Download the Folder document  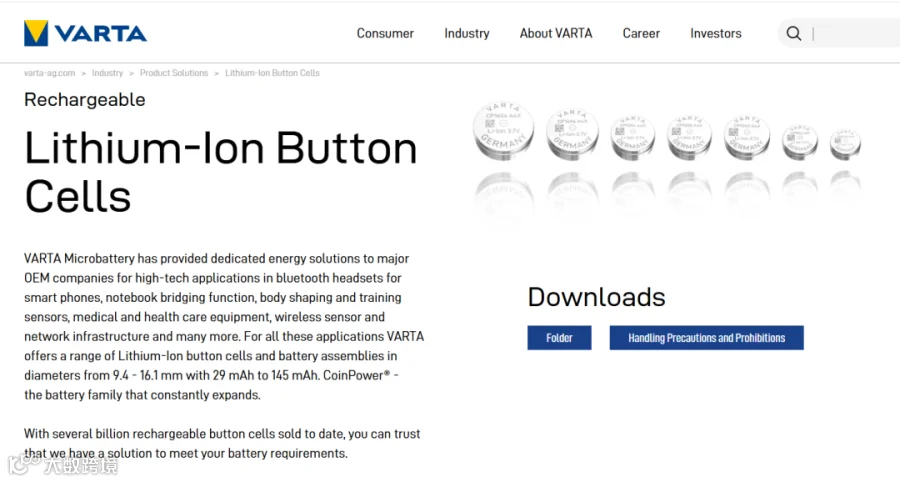coord(559,338)
